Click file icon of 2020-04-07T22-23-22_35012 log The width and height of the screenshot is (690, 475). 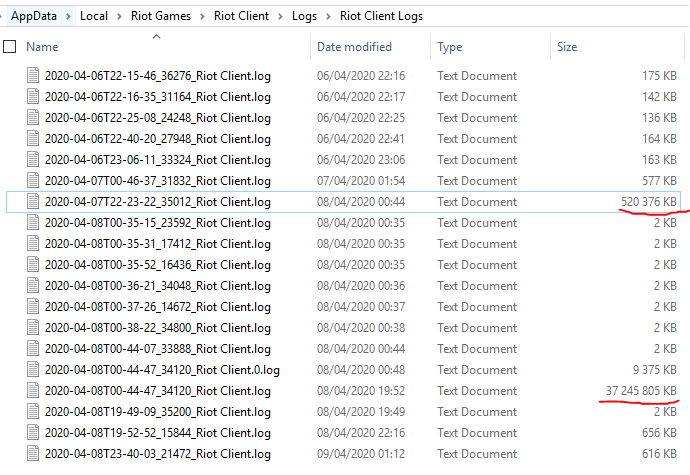[33, 201]
